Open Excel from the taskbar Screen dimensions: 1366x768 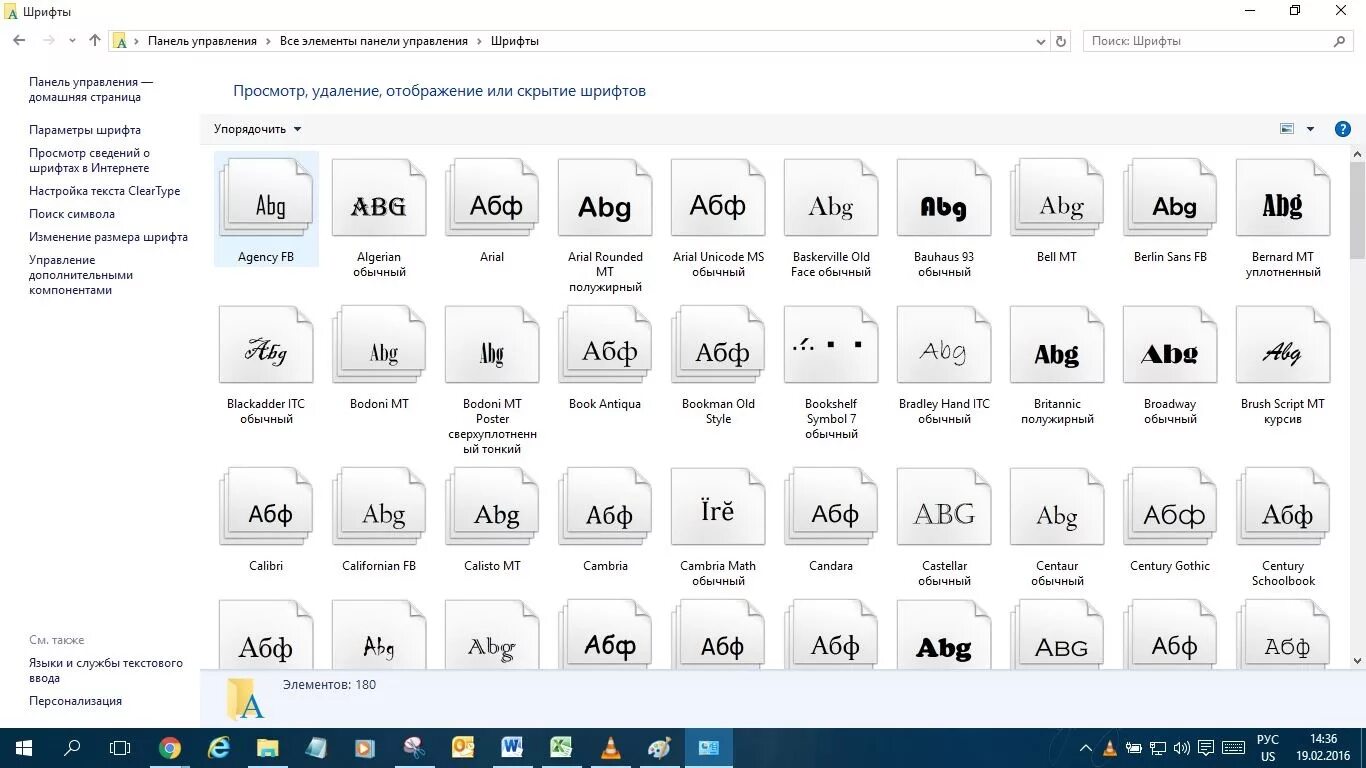(561, 748)
